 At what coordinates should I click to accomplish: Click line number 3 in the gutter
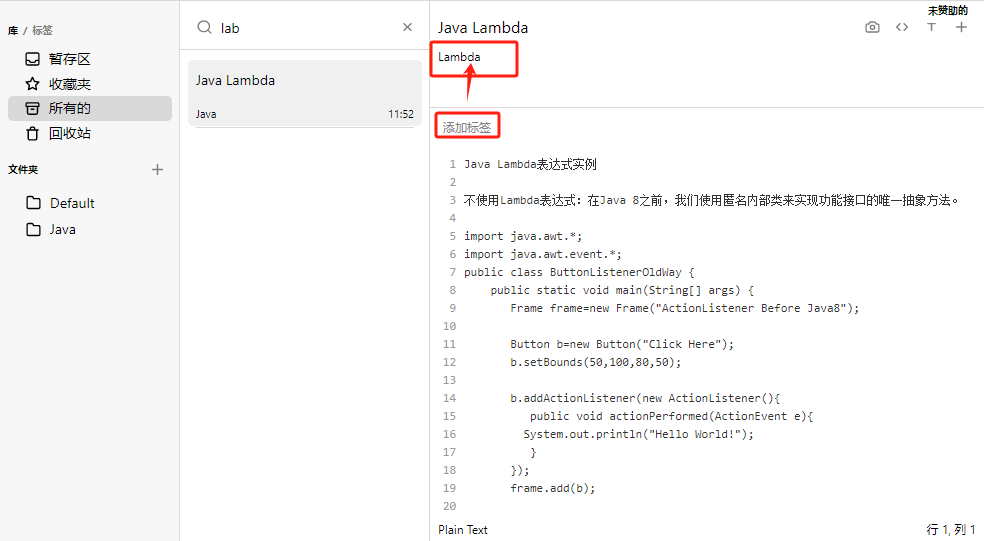coord(452,200)
